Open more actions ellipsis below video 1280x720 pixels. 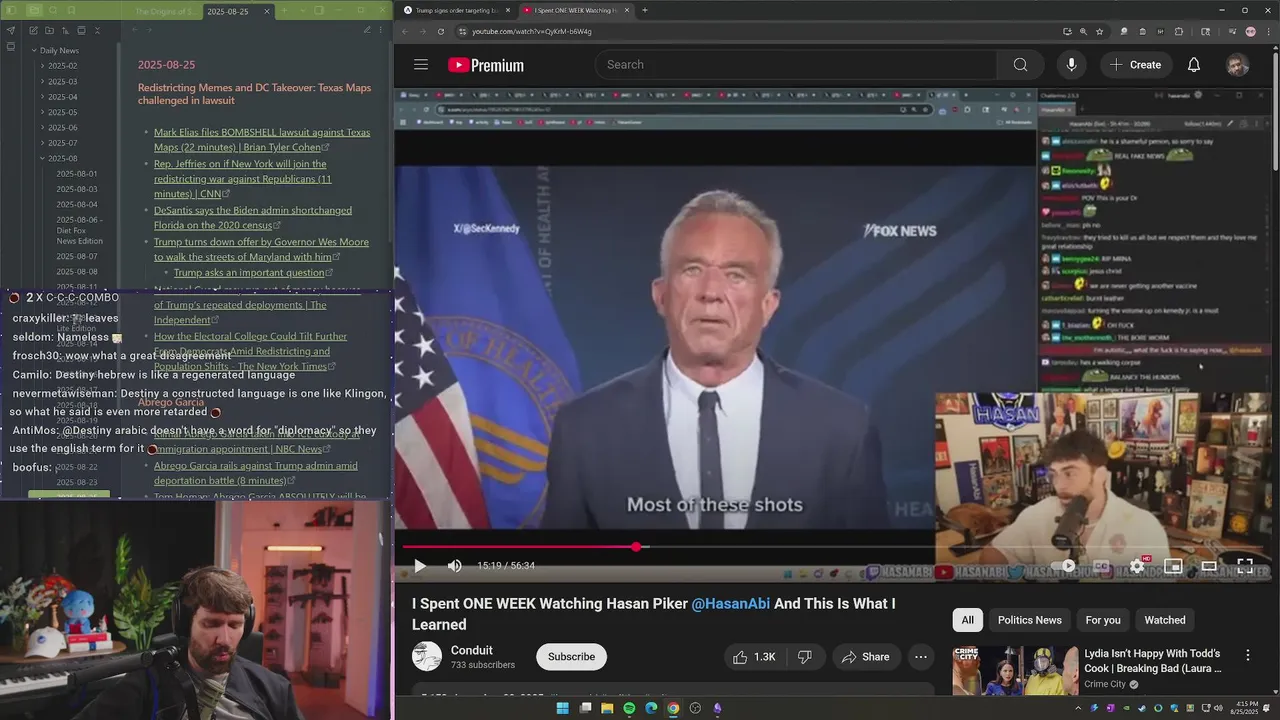tap(921, 657)
